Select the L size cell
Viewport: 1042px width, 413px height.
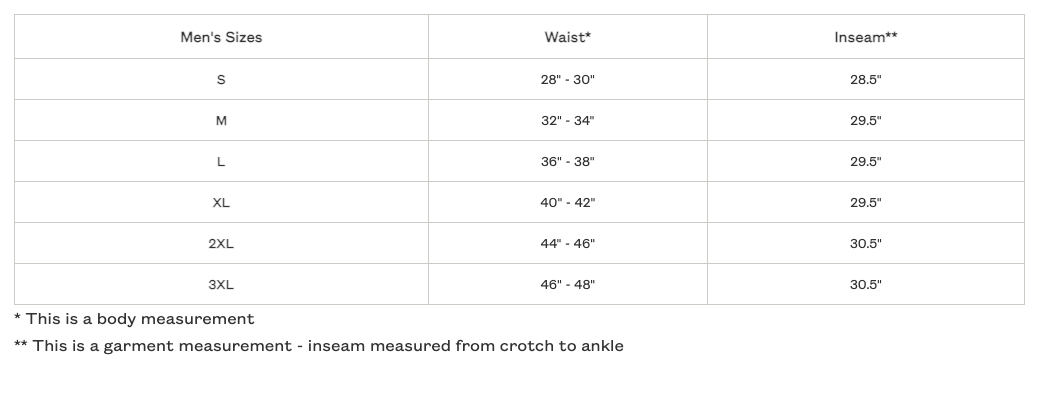pyautogui.click(x=221, y=162)
